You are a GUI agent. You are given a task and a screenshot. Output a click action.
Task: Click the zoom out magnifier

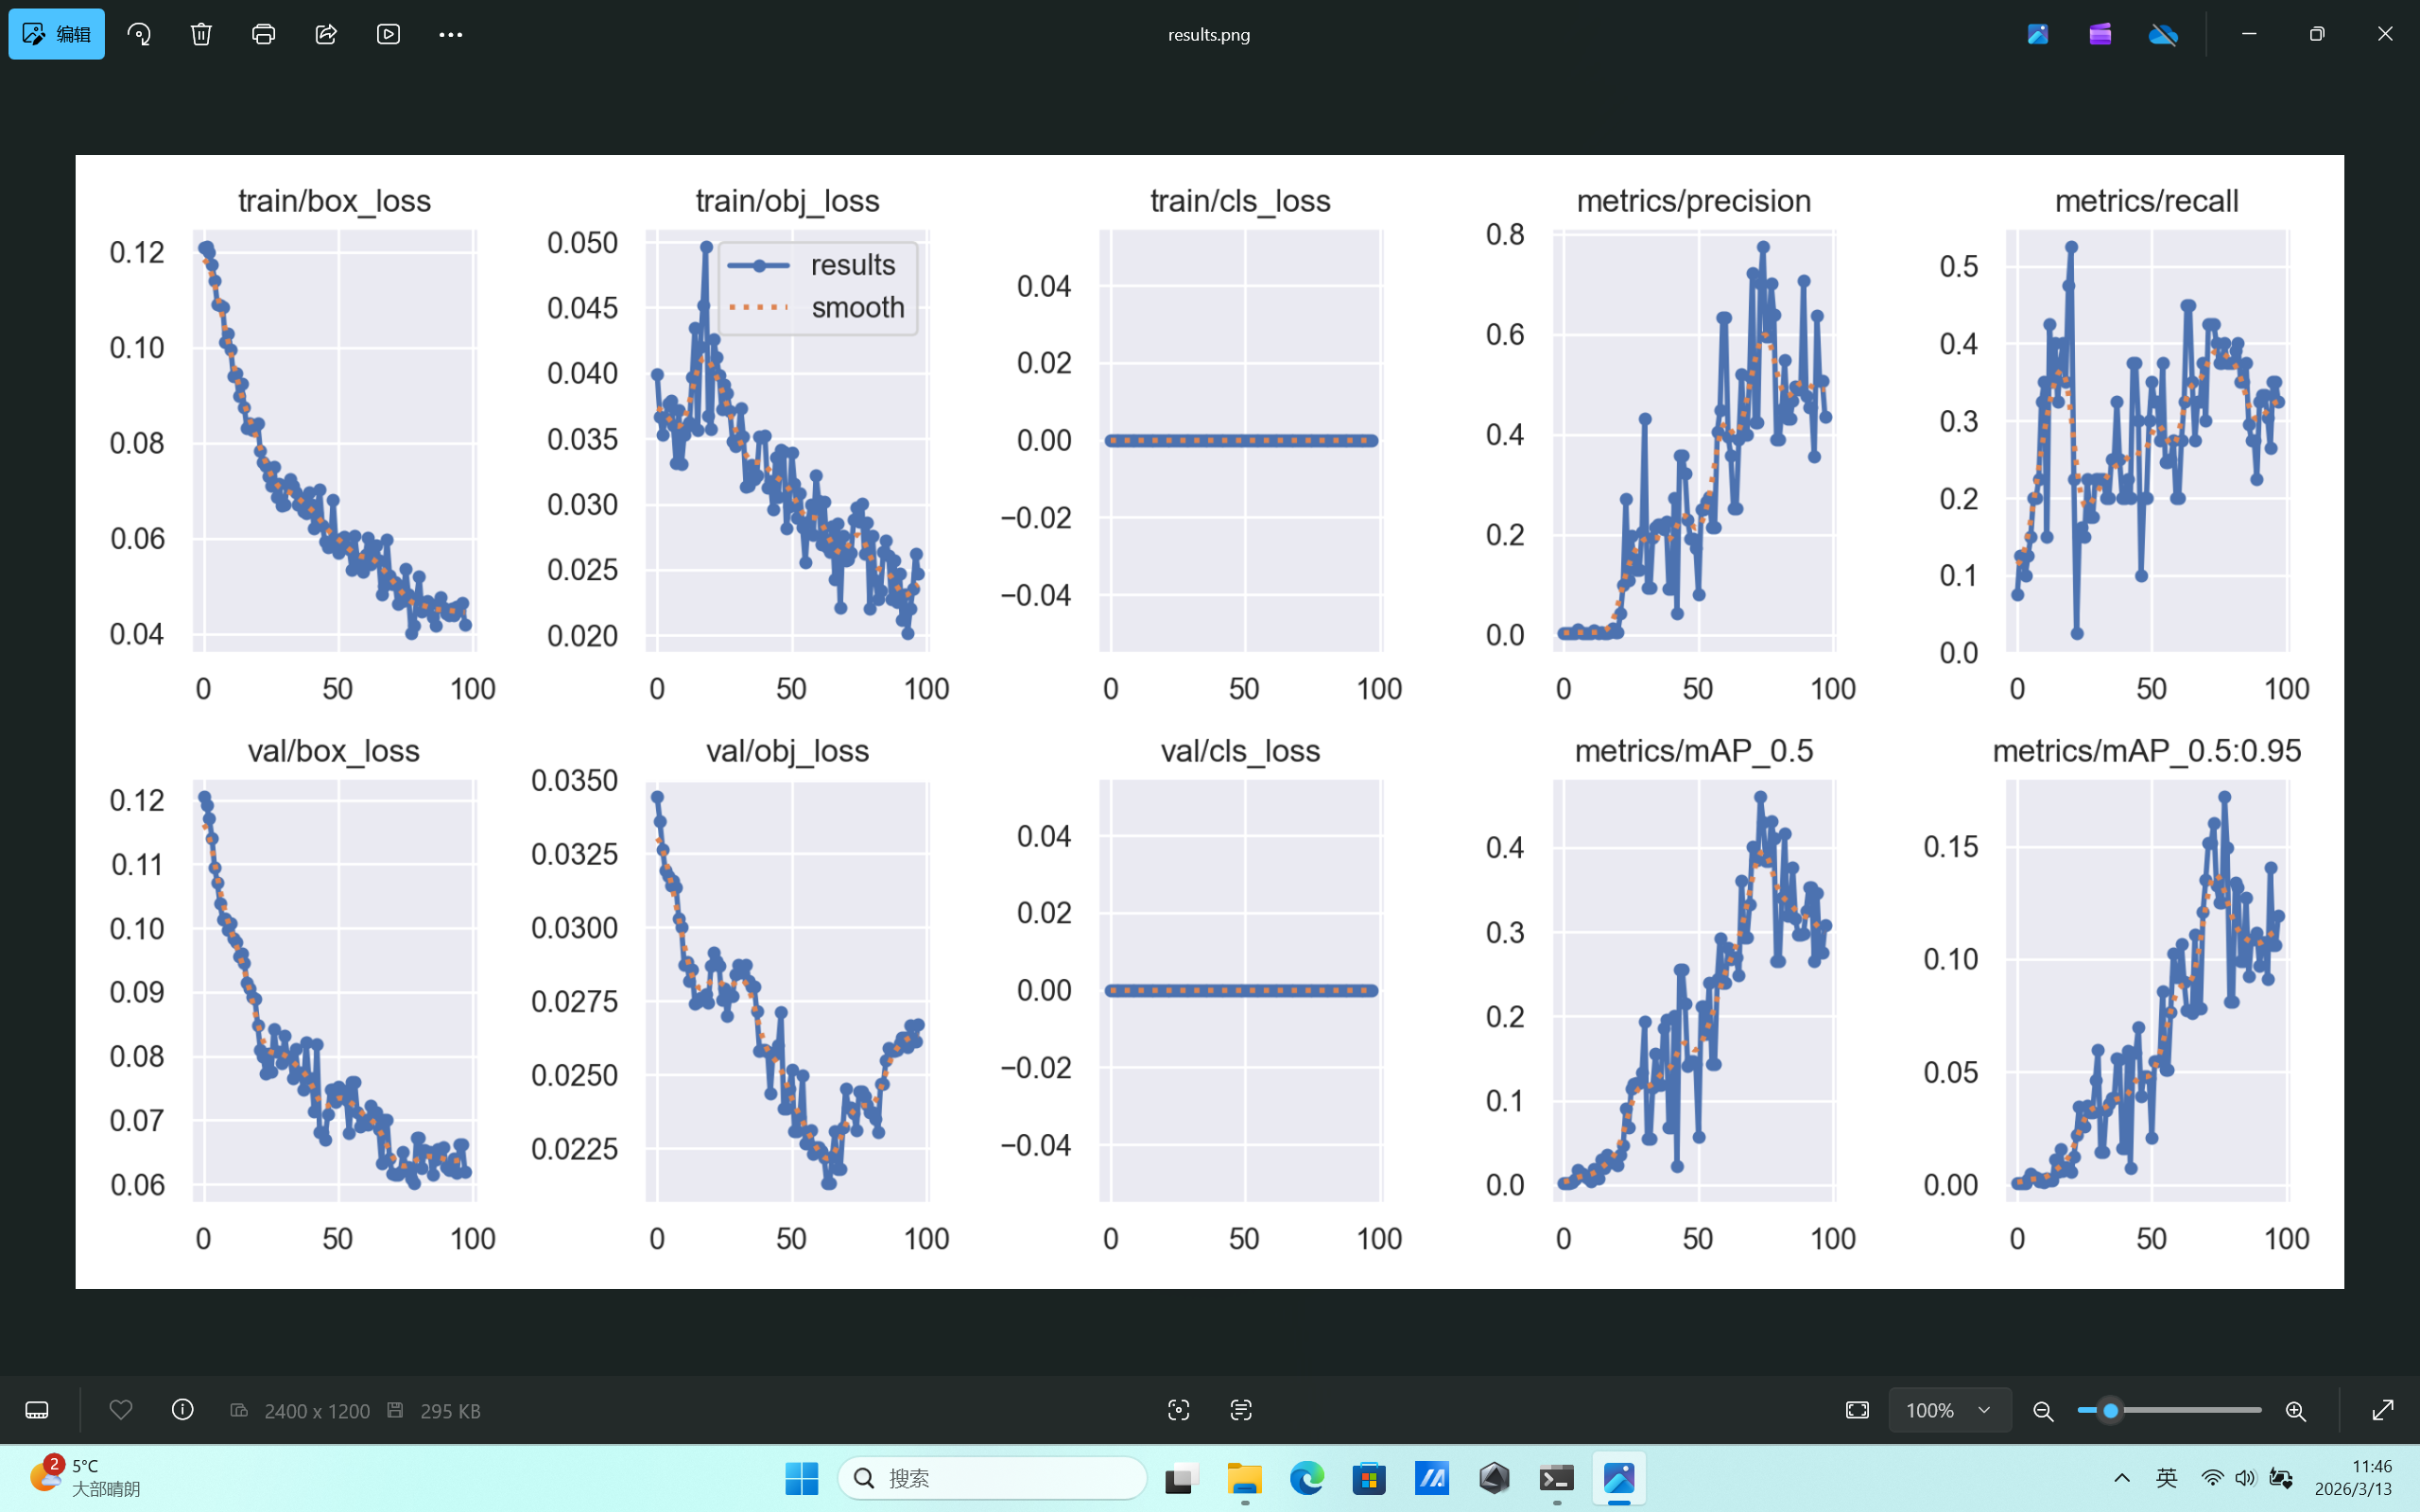2044,1410
